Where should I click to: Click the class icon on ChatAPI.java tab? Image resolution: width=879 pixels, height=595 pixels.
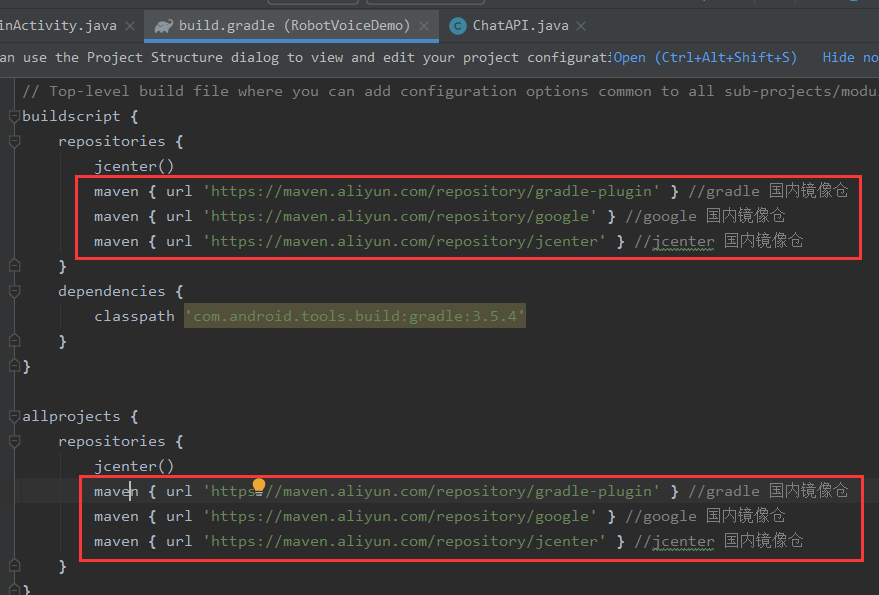point(458,26)
